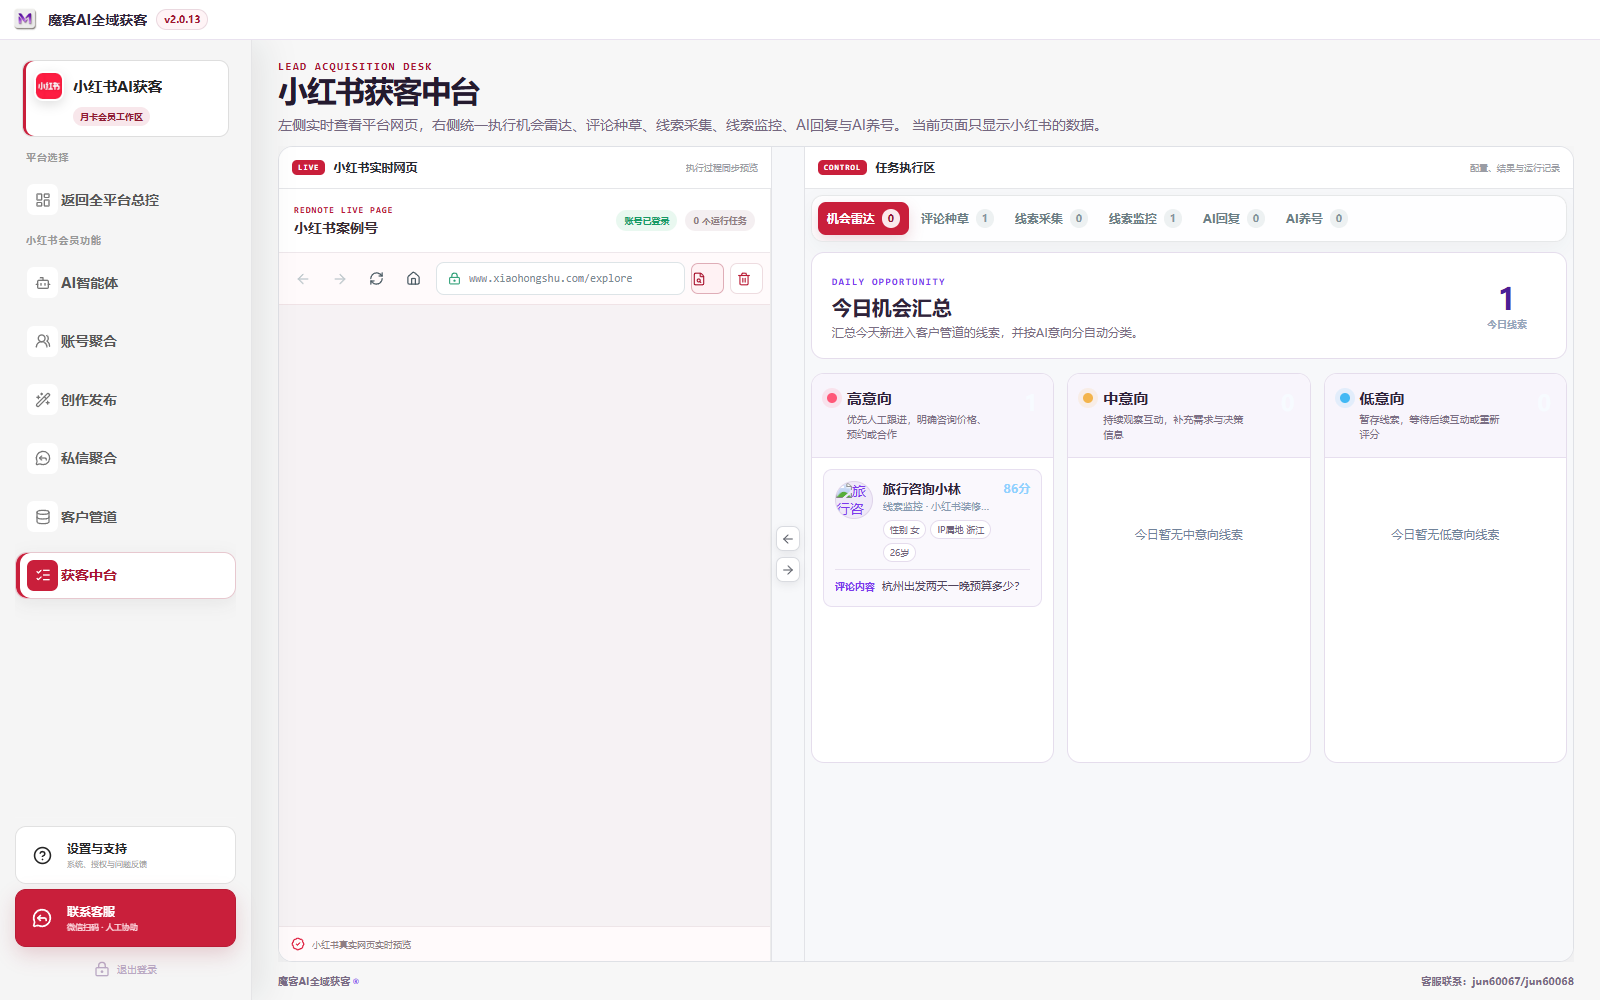This screenshot has width=1600, height=1000.
Task: Click the trash icon beside URL bar
Action: click(x=746, y=279)
